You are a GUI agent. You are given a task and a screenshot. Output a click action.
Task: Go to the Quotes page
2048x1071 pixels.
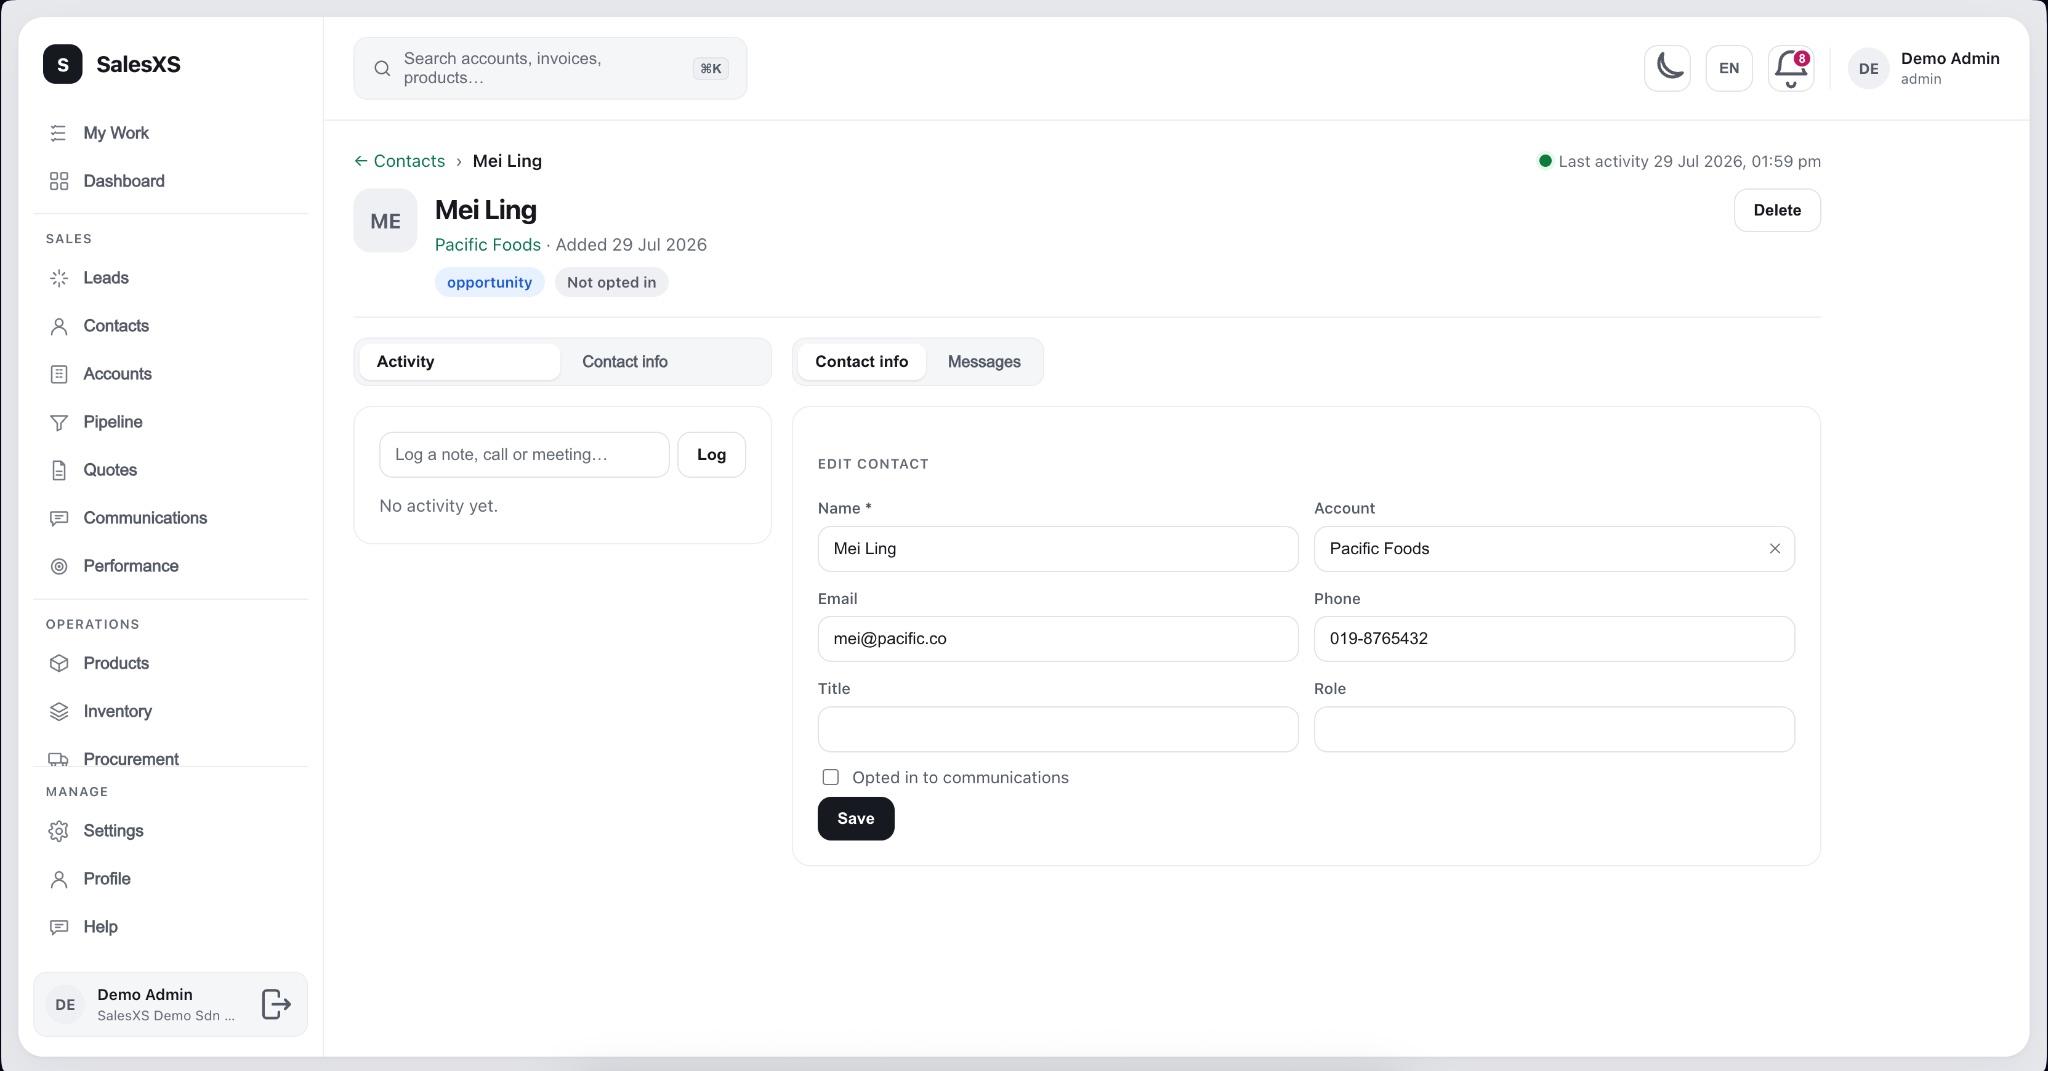[170, 470]
